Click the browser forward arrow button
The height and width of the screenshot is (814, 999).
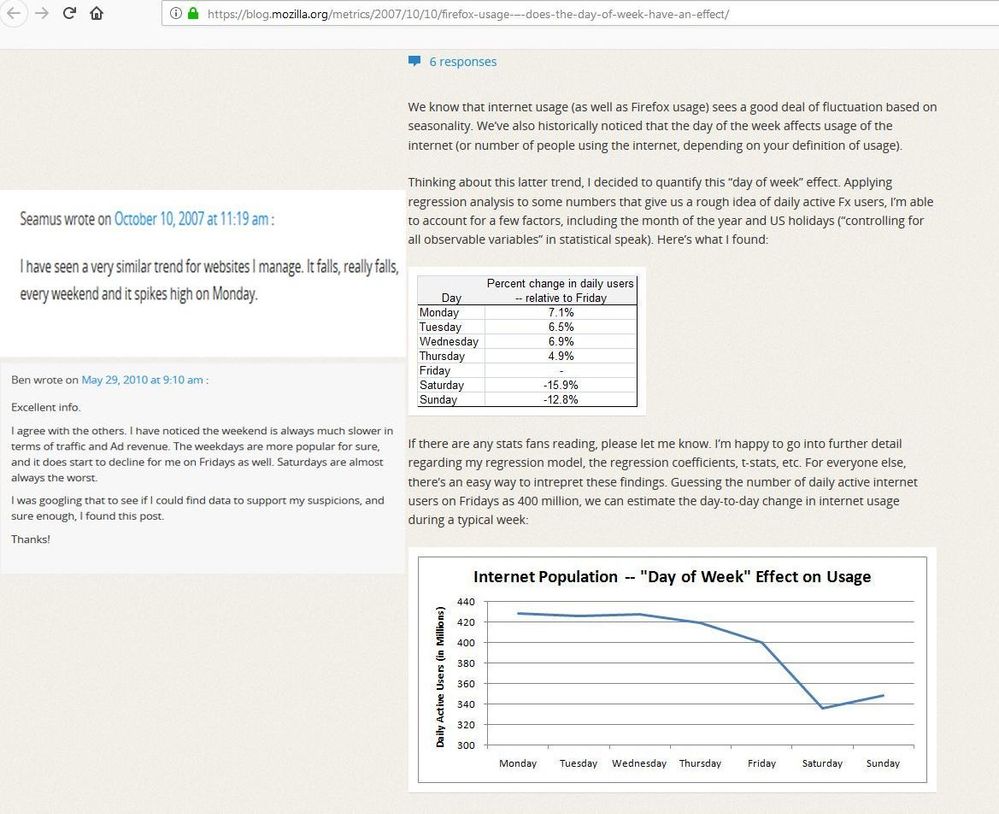(40, 14)
